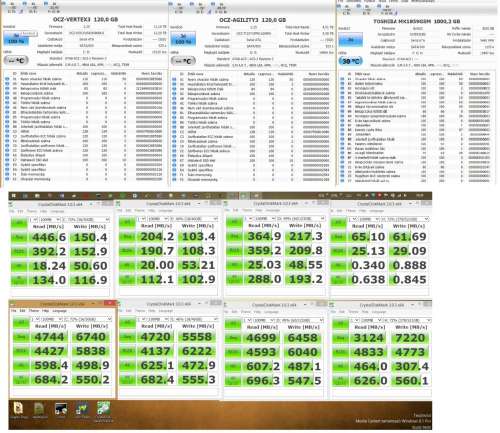Click the 190.7 read result
Viewport: 500px width, 433px height.
tap(157, 251)
